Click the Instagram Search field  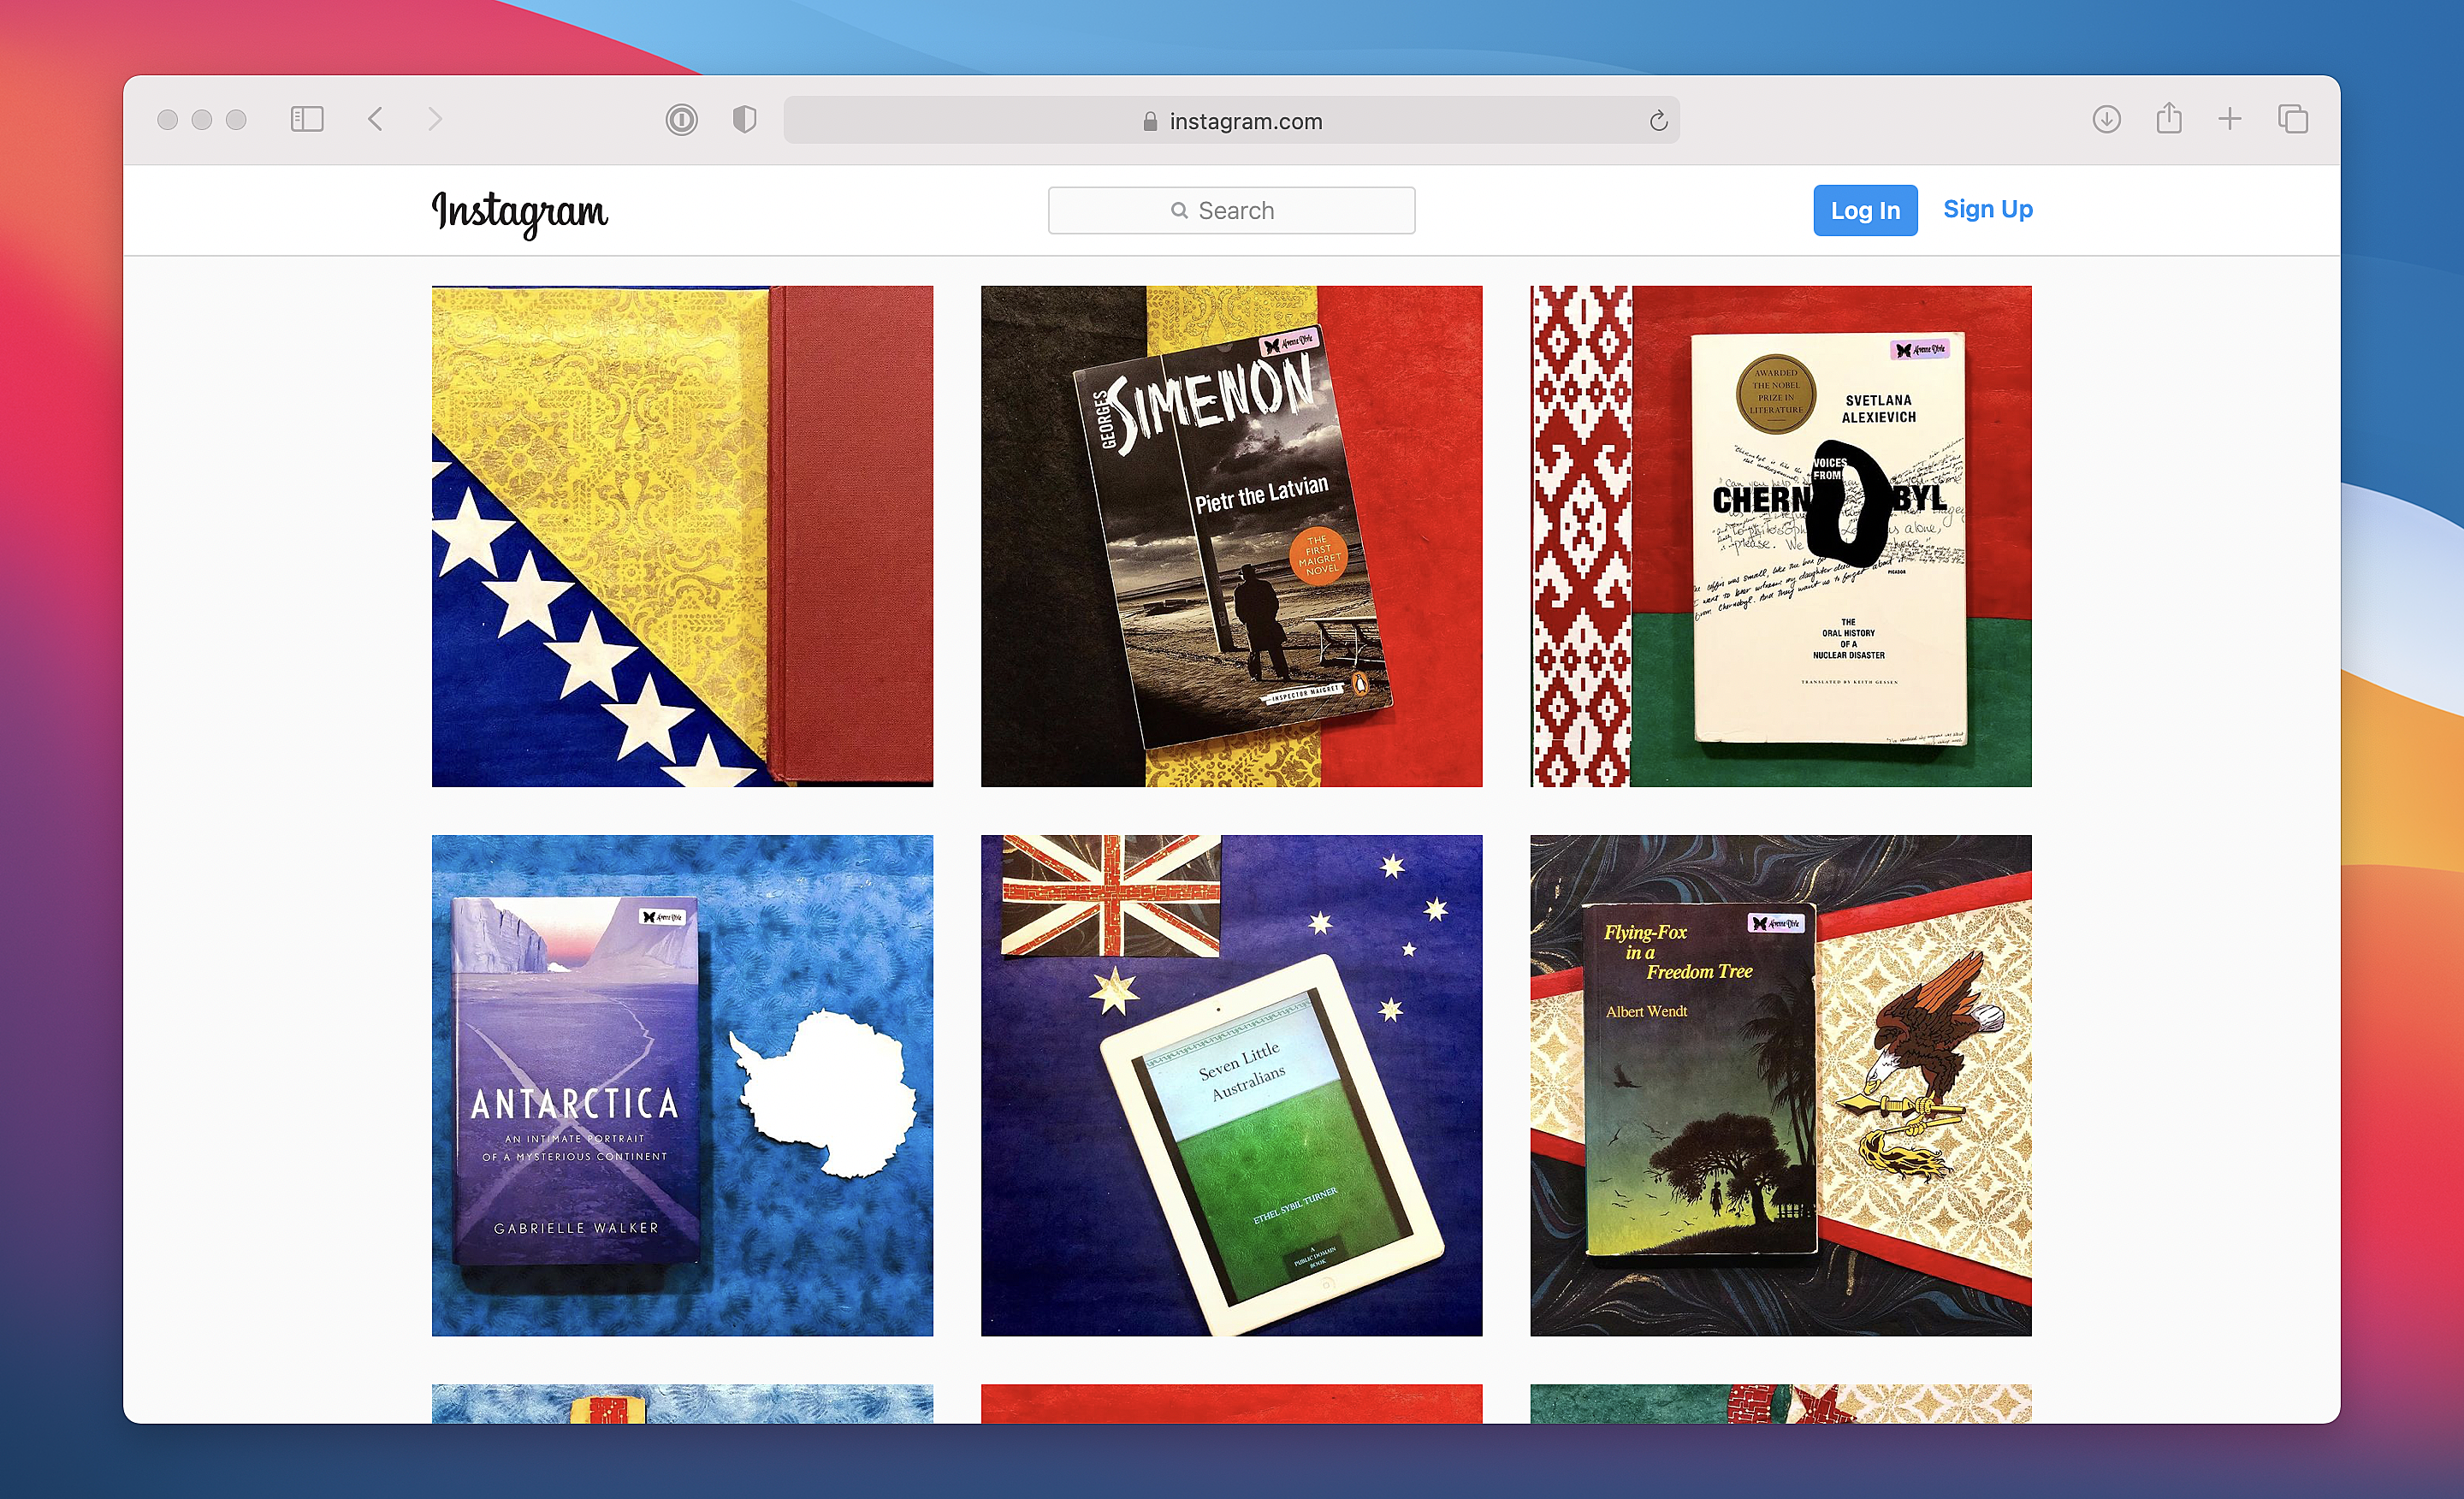1232,210
